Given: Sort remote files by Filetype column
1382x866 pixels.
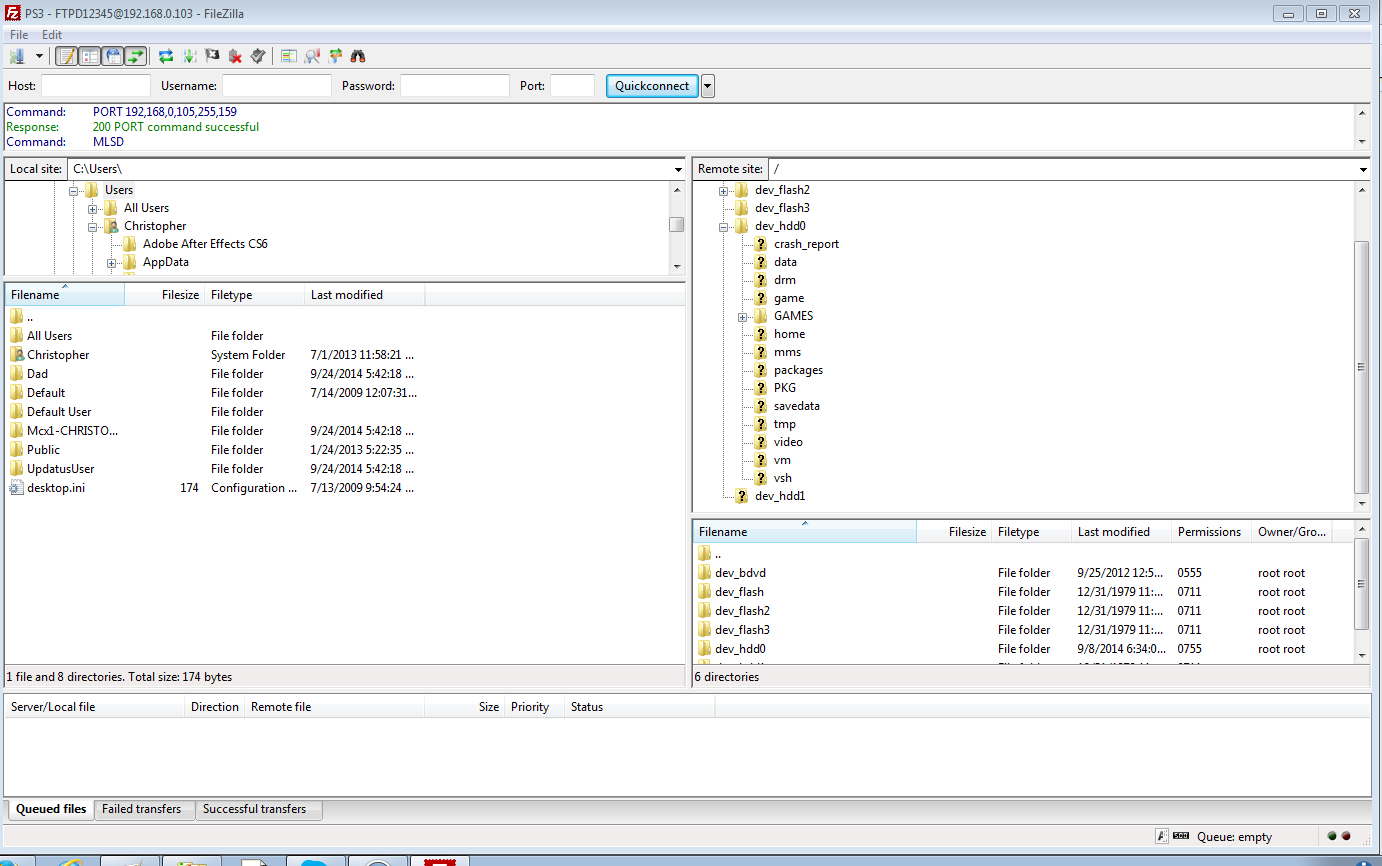Looking at the screenshot, I should (x=1032, y=532).
